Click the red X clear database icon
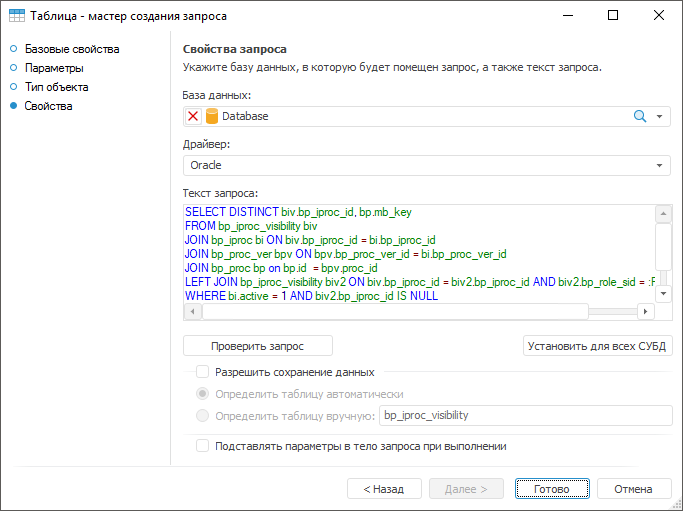The height and width of the screenshot is (511, 683). 194,116
